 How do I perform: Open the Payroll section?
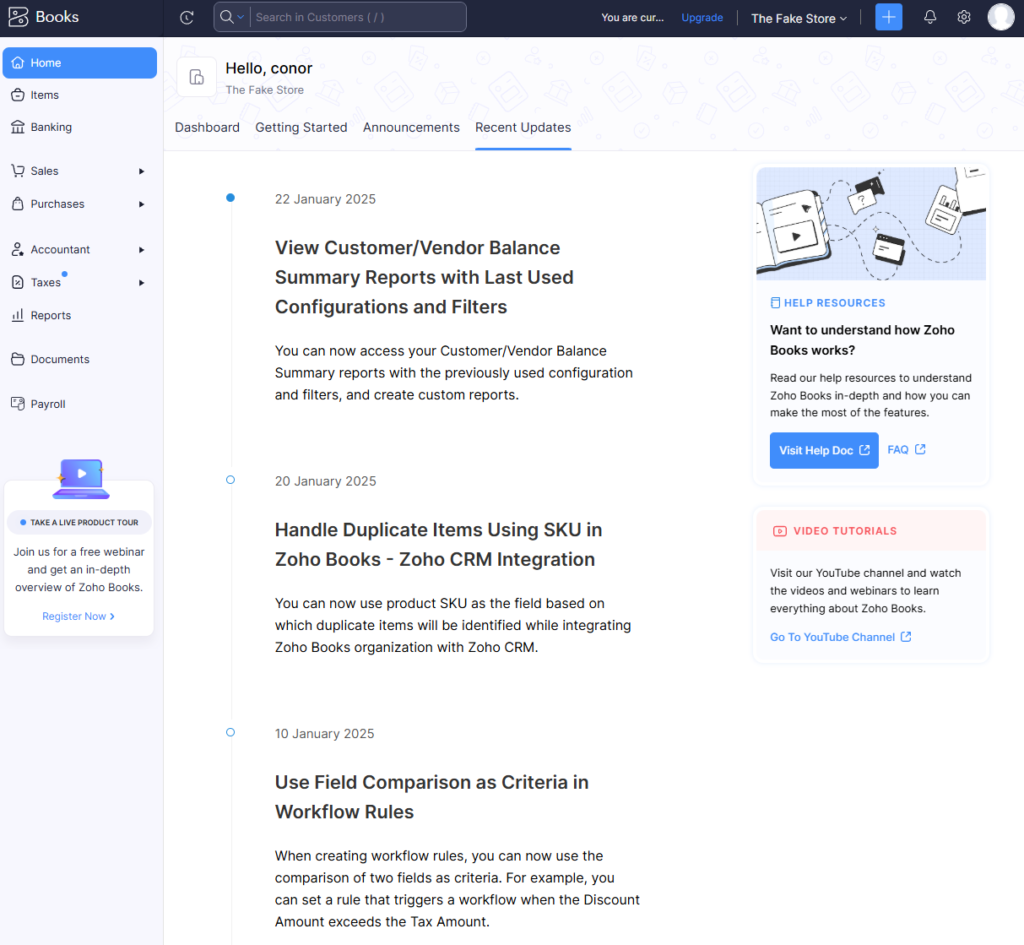(48, 403)
